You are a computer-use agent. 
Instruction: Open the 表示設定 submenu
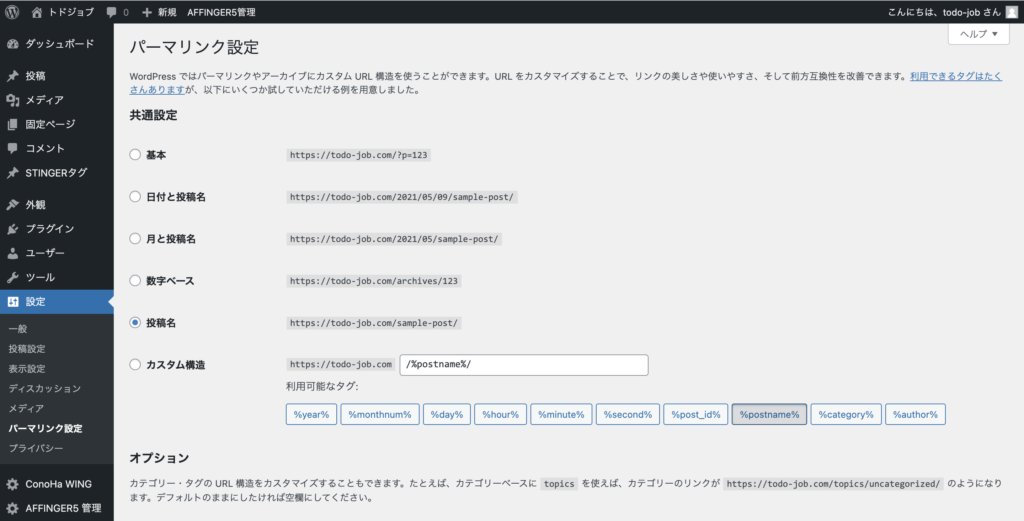pos(27,369)
